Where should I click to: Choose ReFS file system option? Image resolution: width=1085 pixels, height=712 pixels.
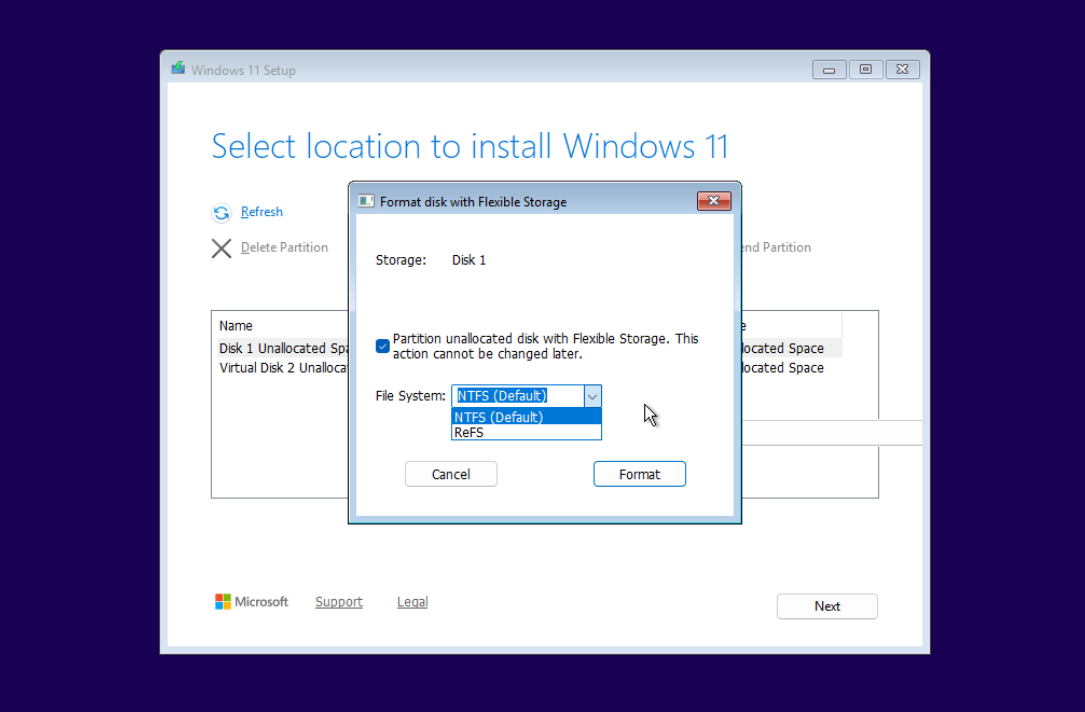(x=526, y=432)
